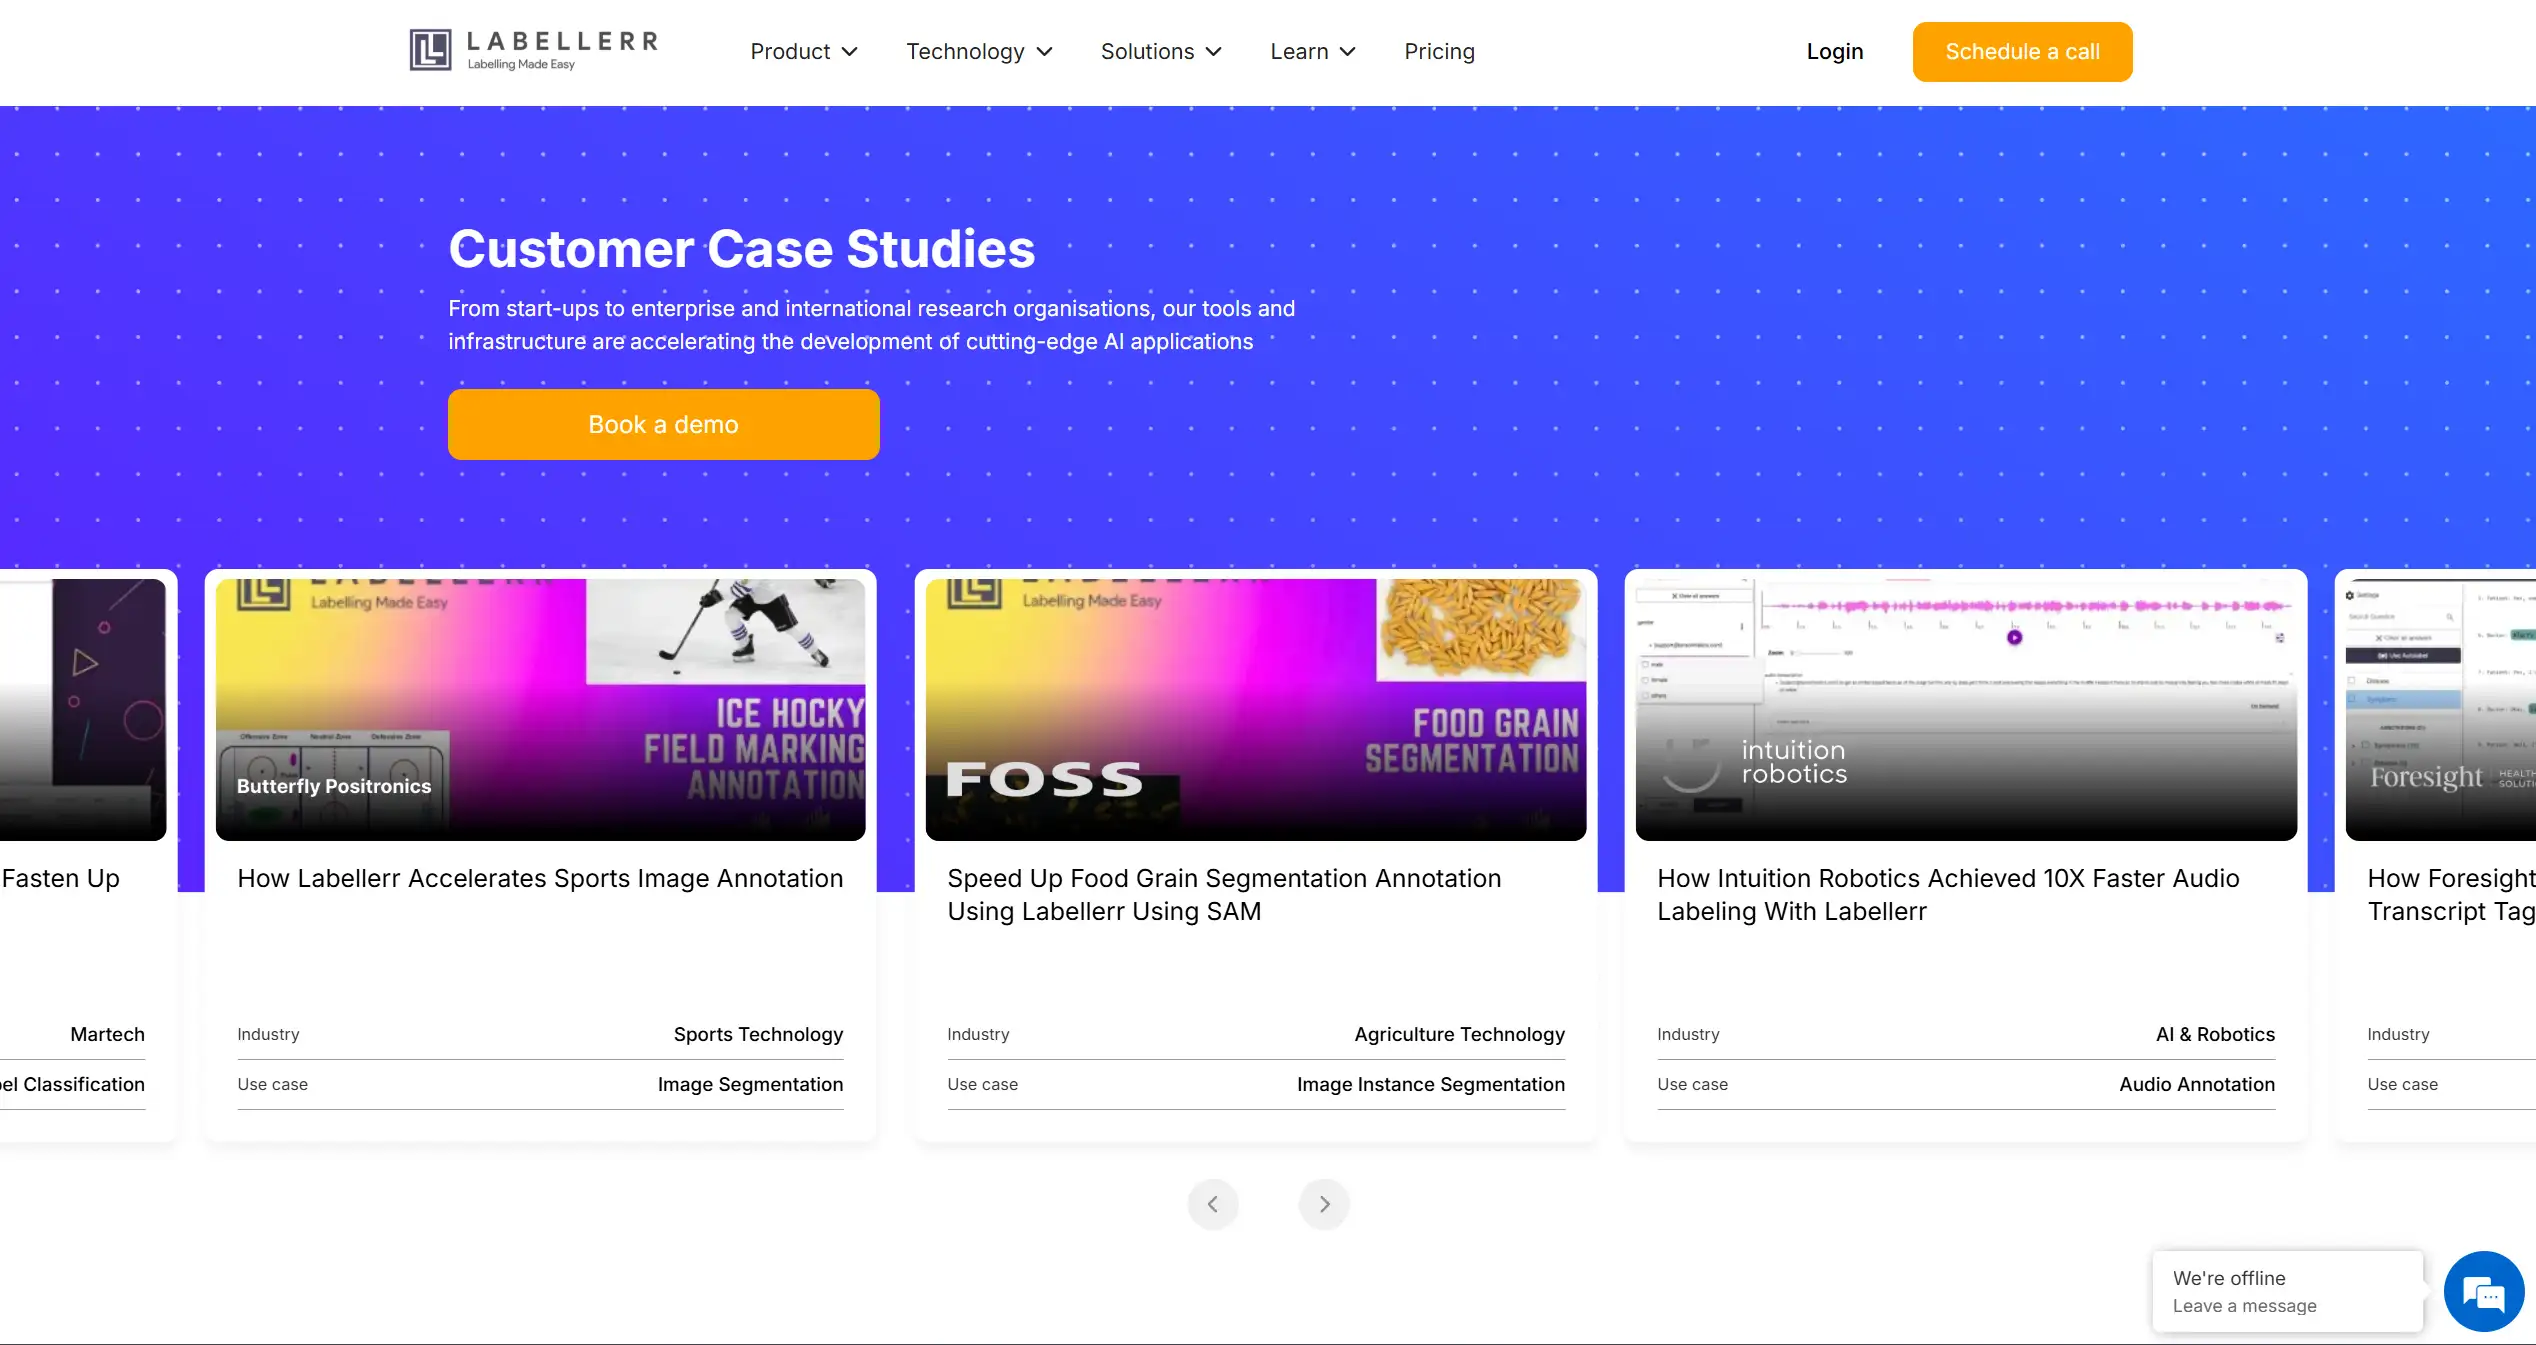
Task: Open the Solutions dropdown
Action: tap(1160, 51)
